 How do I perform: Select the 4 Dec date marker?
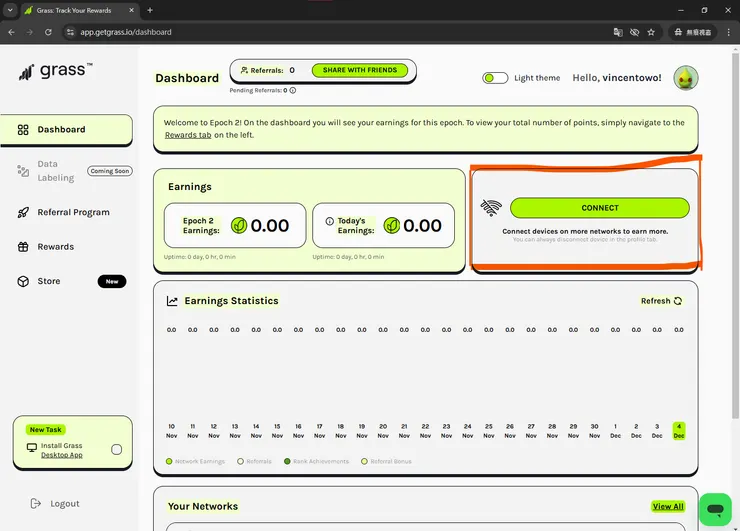(679, 431)
